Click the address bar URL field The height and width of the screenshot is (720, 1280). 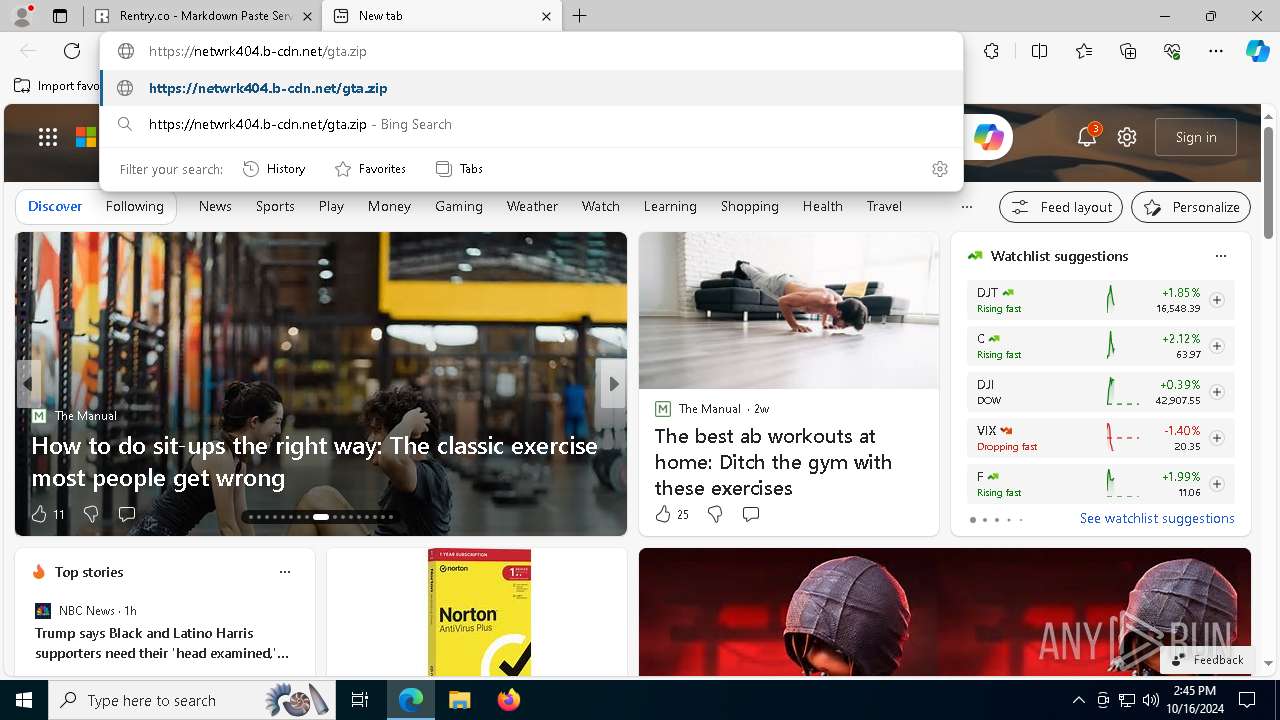pos(531,51)
